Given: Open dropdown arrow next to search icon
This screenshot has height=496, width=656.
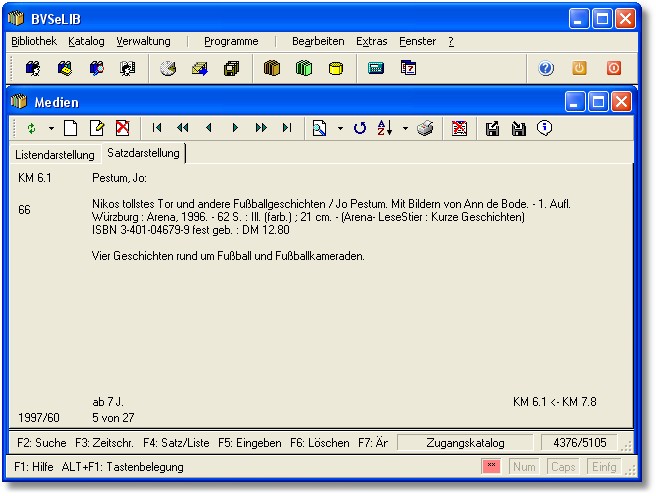Looking at the screenshot, I should coord(340,128).
